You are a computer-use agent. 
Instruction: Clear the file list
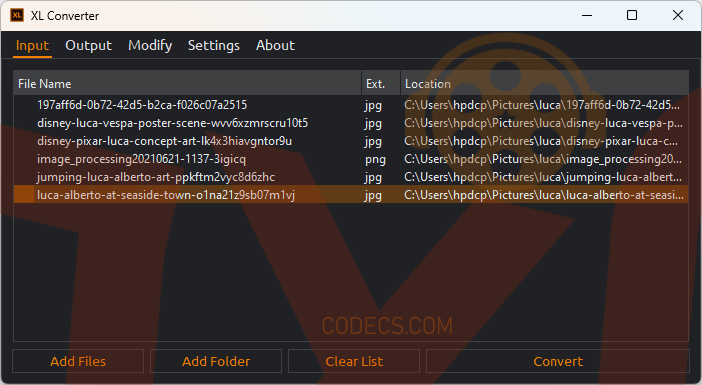point(354,361)
